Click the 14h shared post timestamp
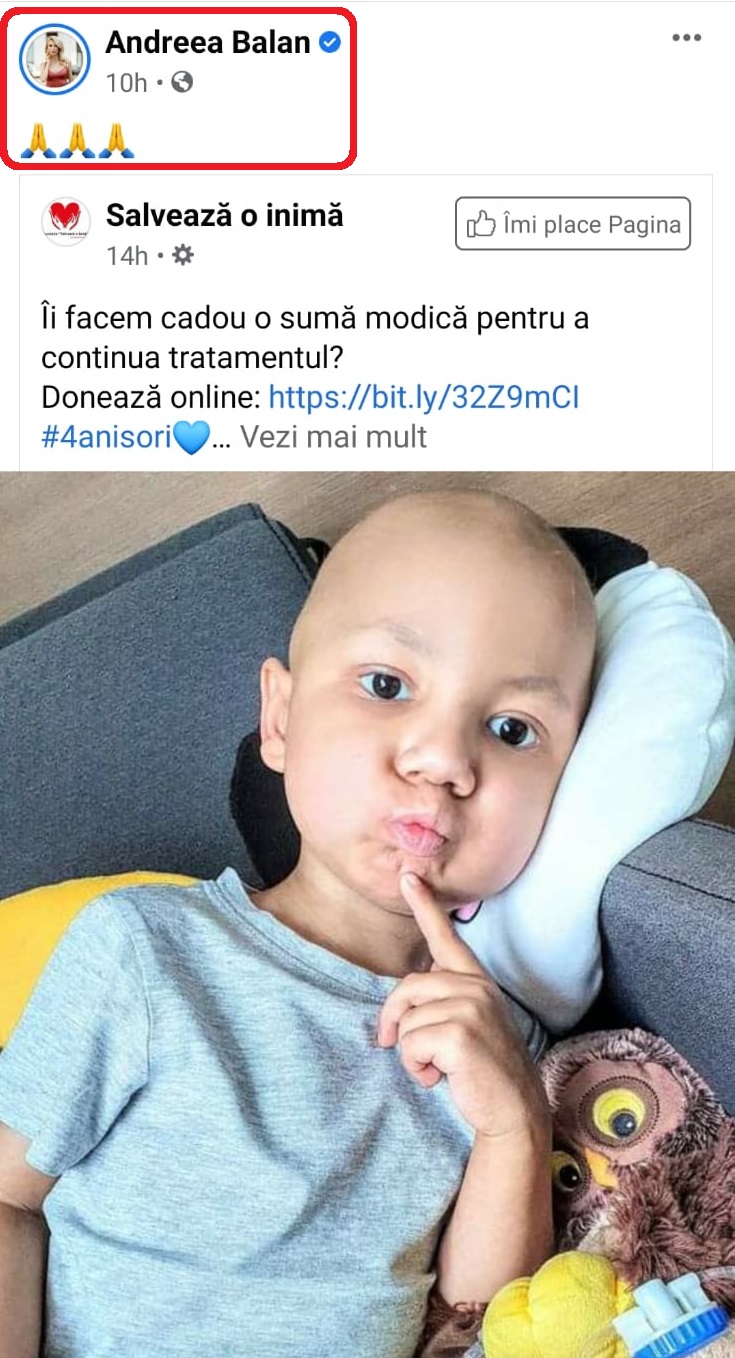Viewport: 735px width, 1358px height. pos(127,256)
